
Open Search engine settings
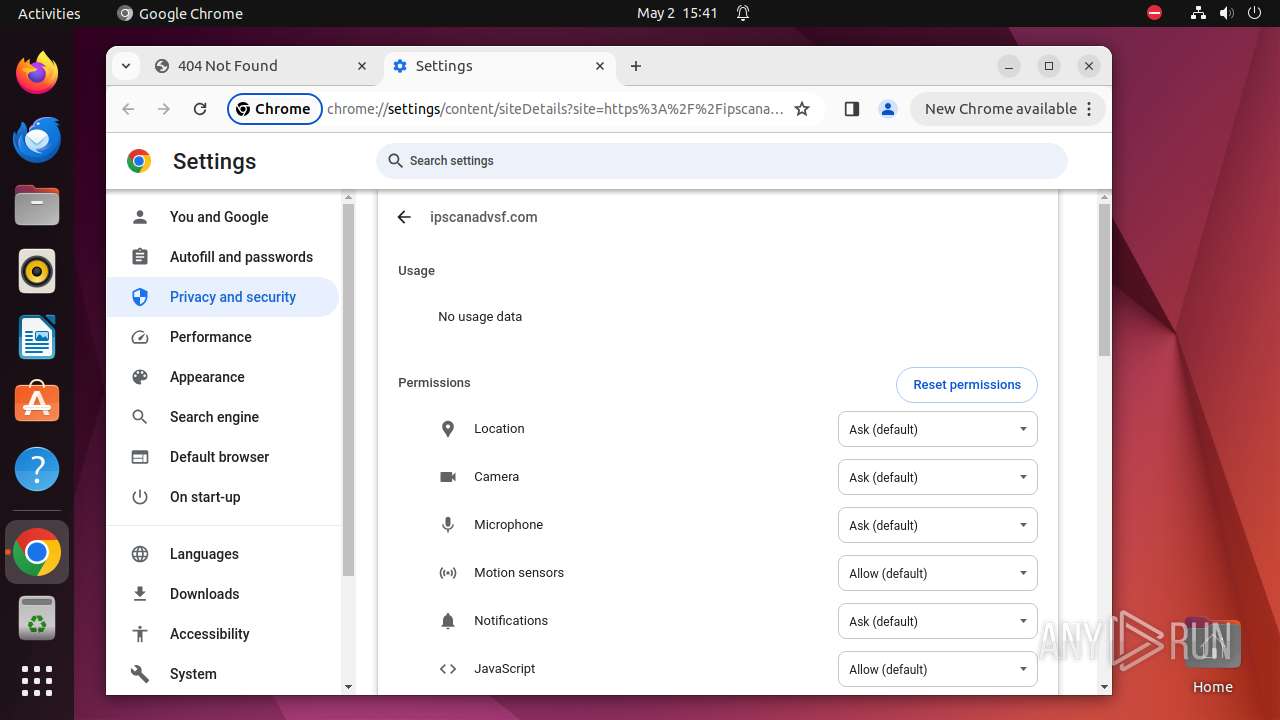[223, 417]
